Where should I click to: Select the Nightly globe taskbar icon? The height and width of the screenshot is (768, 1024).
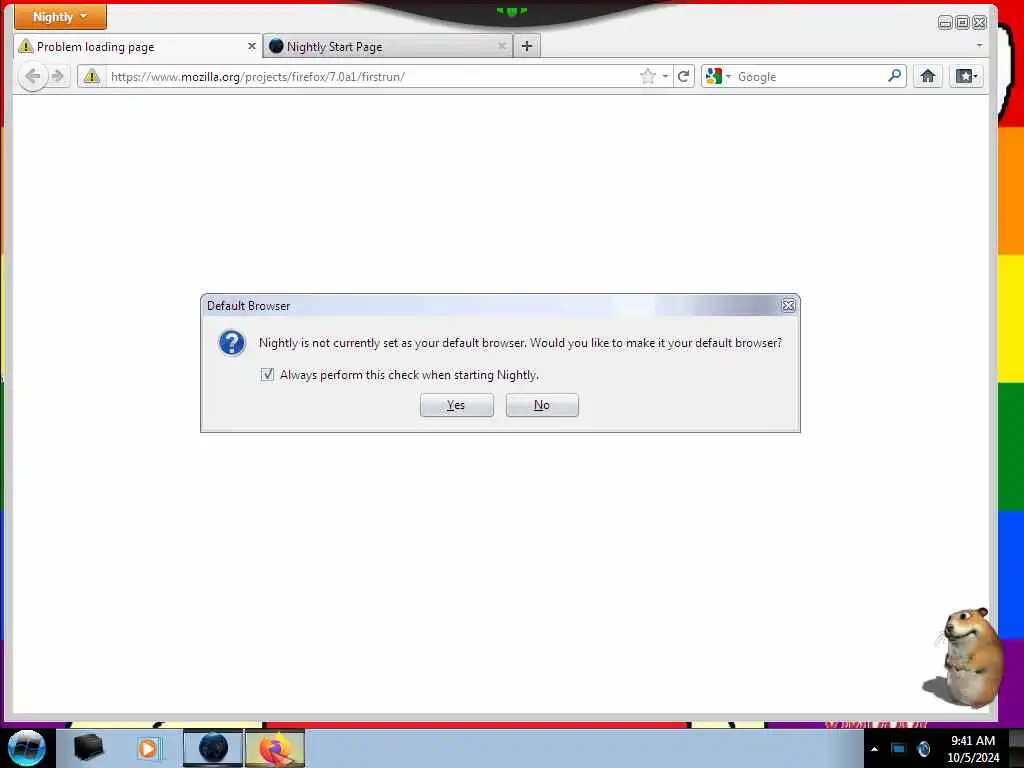pyautogui.click(x=213, y=748)
